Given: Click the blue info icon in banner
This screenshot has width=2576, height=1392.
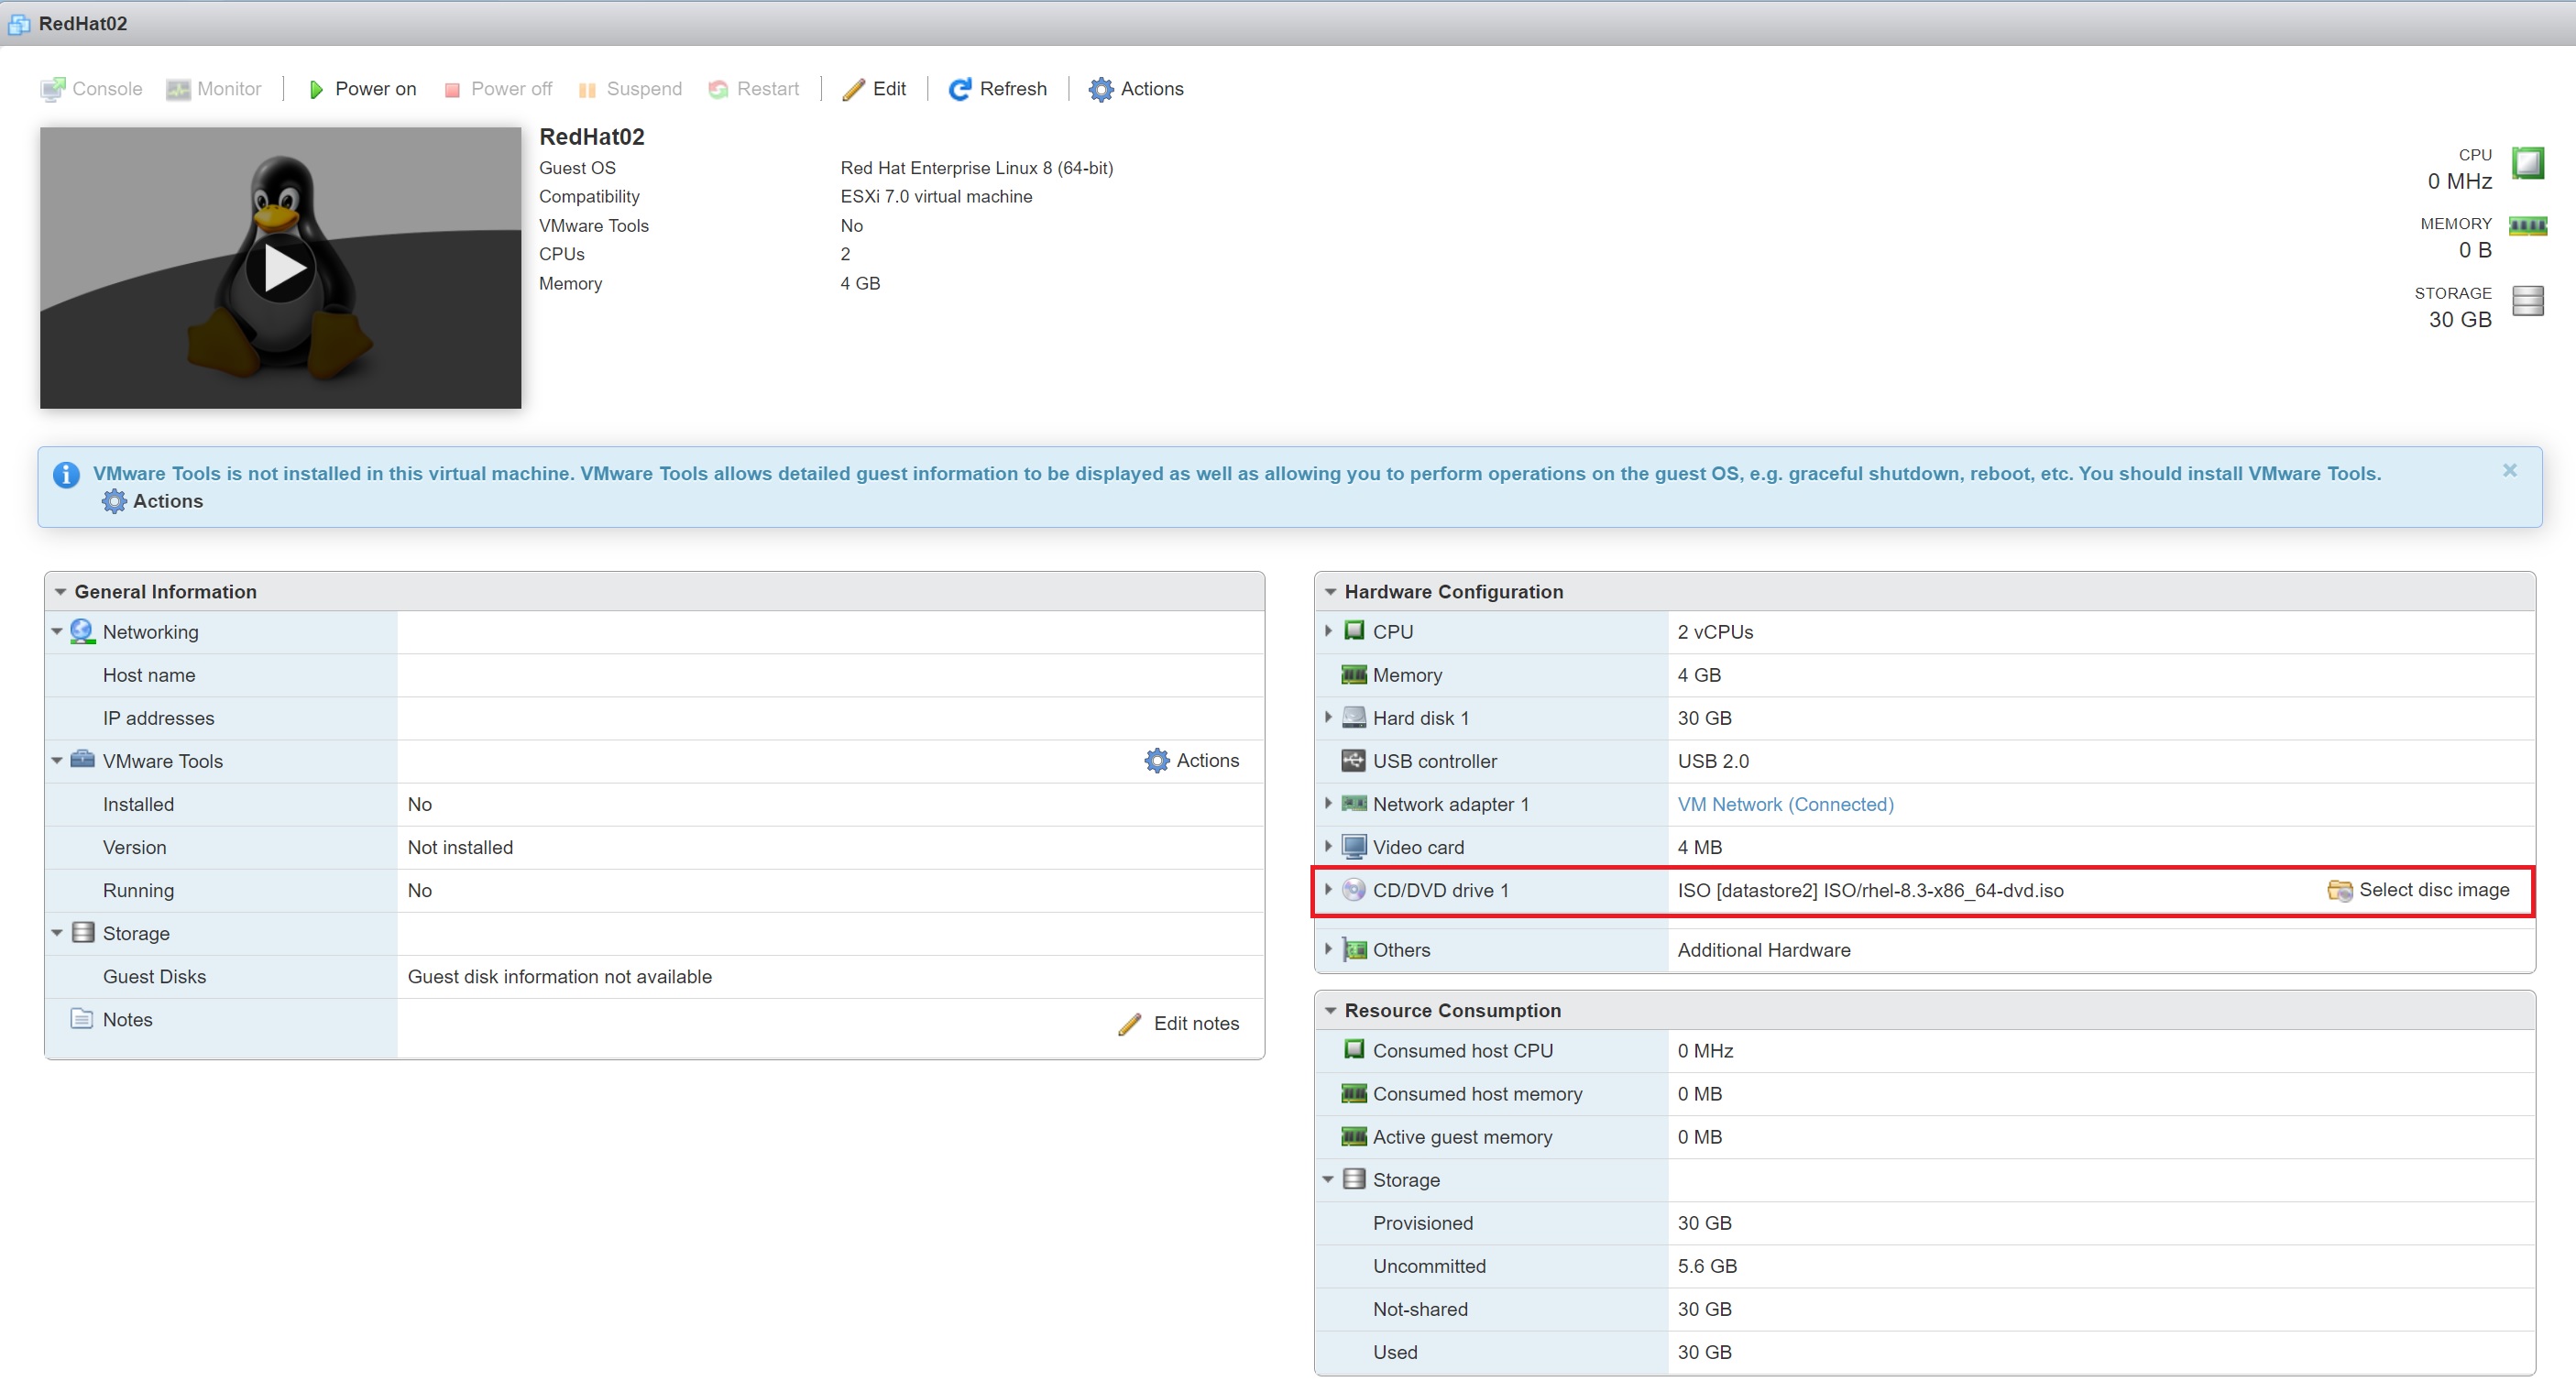Looking at the screenshot, I should (x=66, y=475).
